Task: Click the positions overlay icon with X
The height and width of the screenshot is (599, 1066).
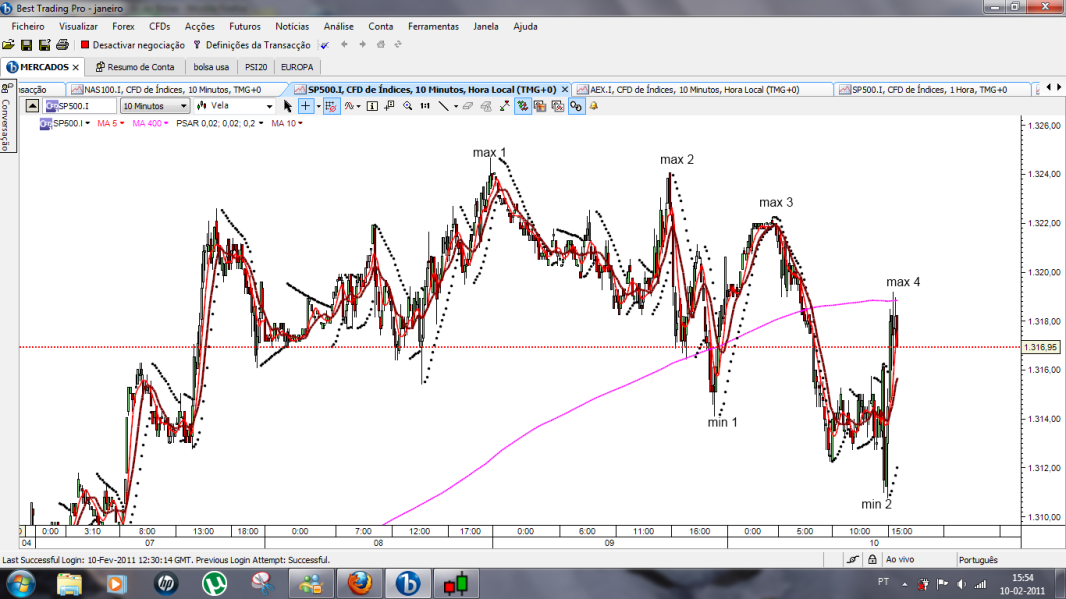Action: pyautogui.click(x=557, y=106)
